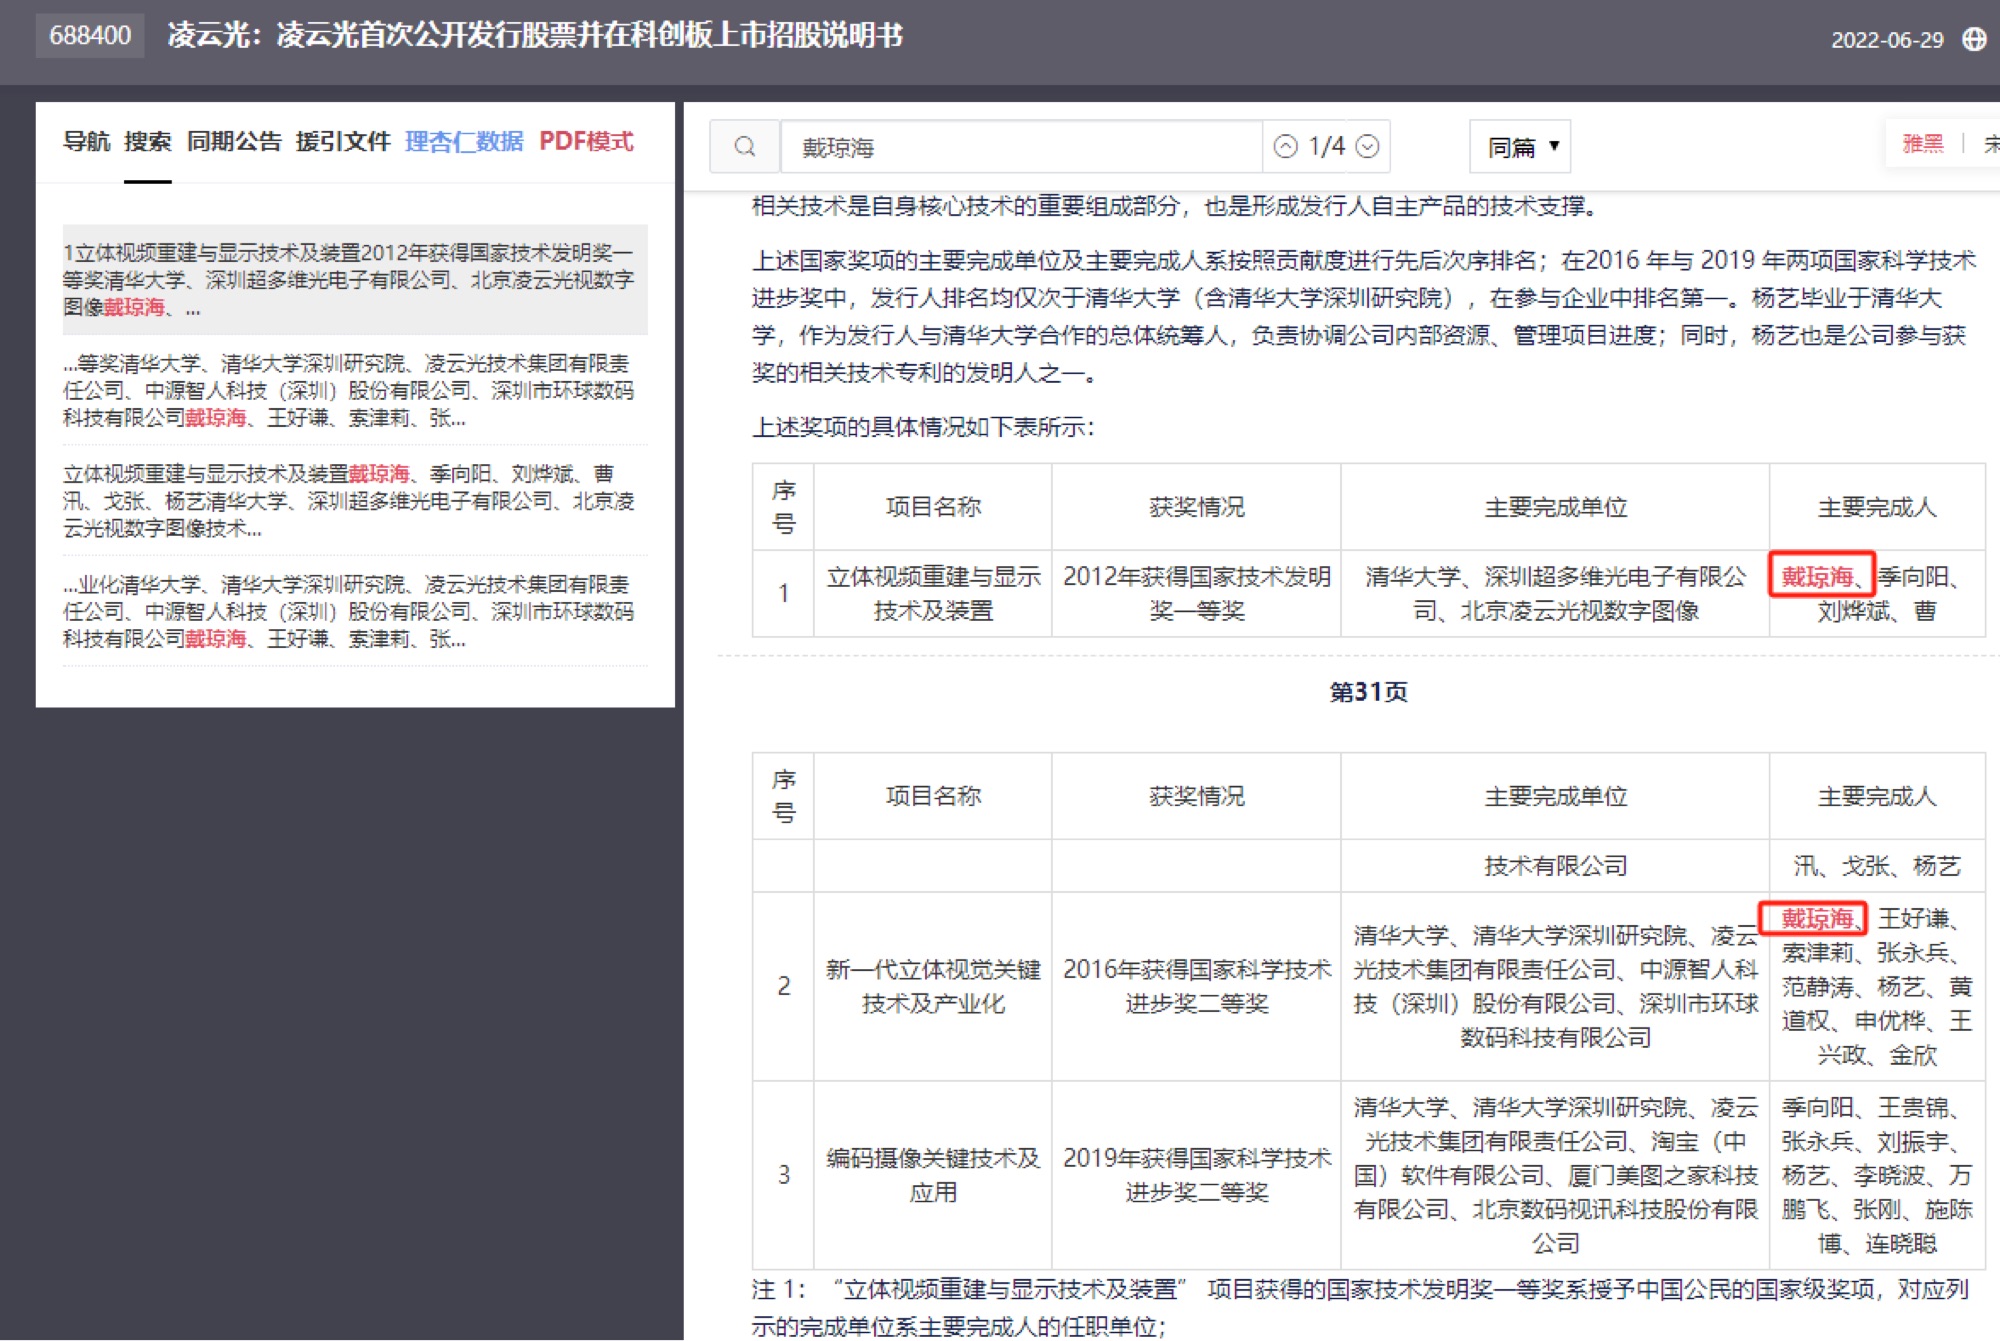2000x1341 pixels.
Task: Click the search field containing 戴琼海
Action: coord(1020,147)
